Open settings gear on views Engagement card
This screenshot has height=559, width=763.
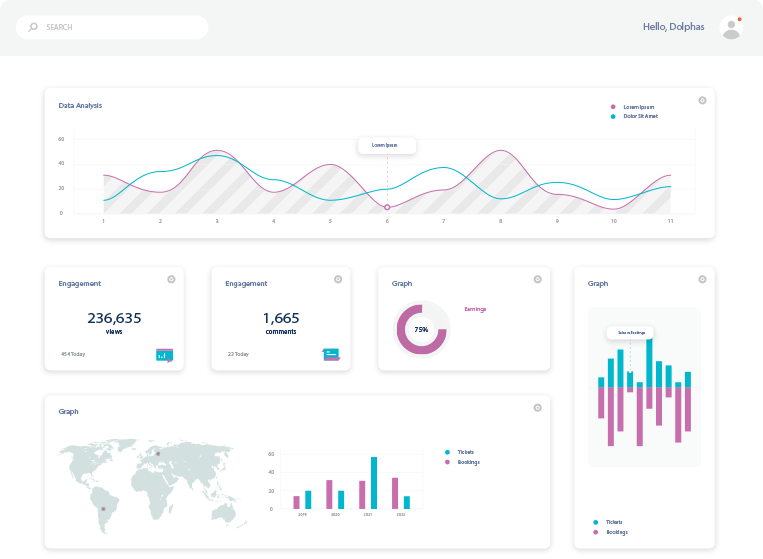point(171,279)
